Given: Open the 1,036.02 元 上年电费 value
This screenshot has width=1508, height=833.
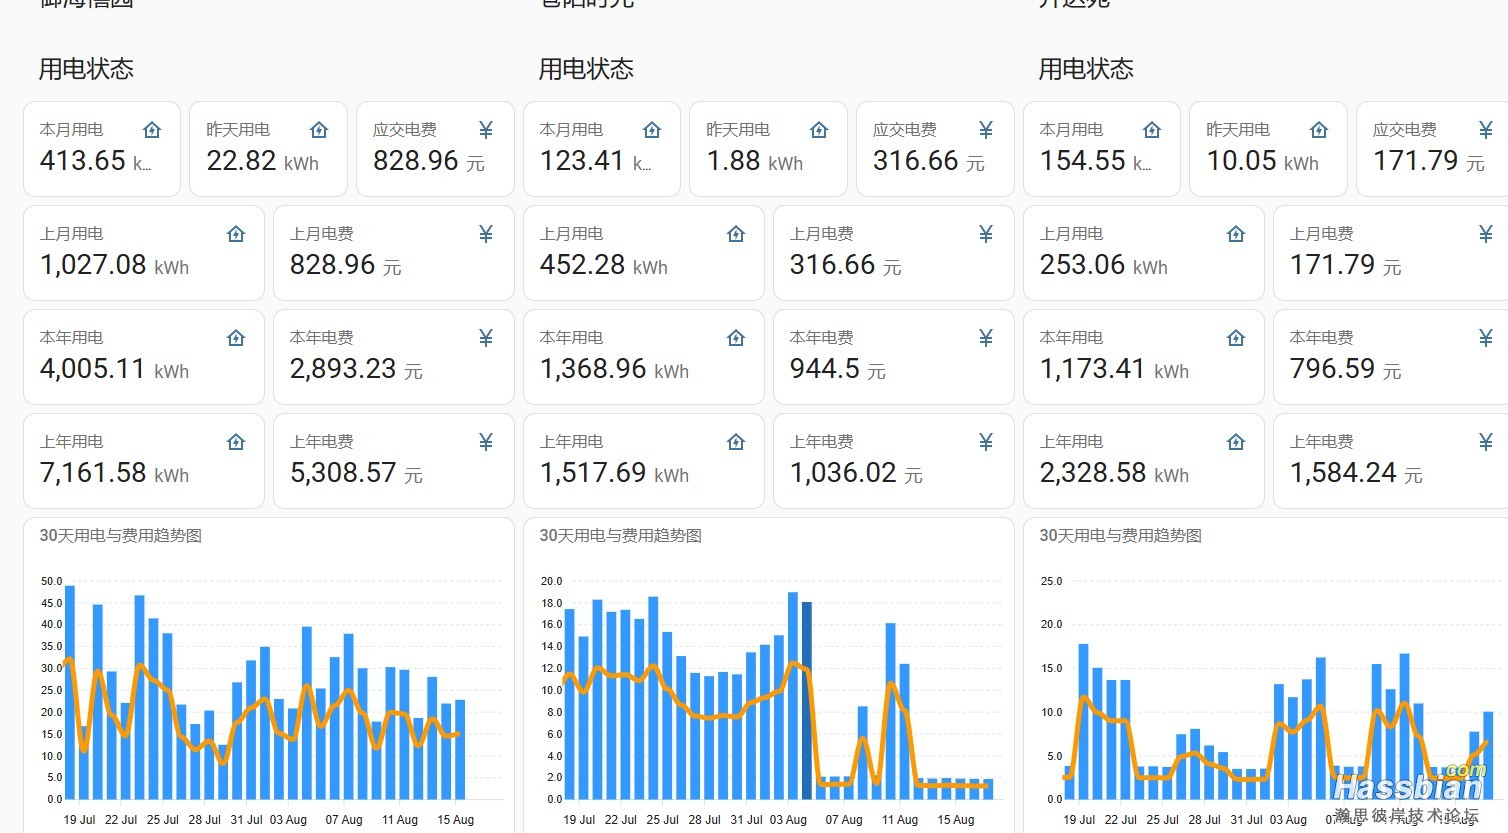Looking at the screenshot, I should point(856,473).
